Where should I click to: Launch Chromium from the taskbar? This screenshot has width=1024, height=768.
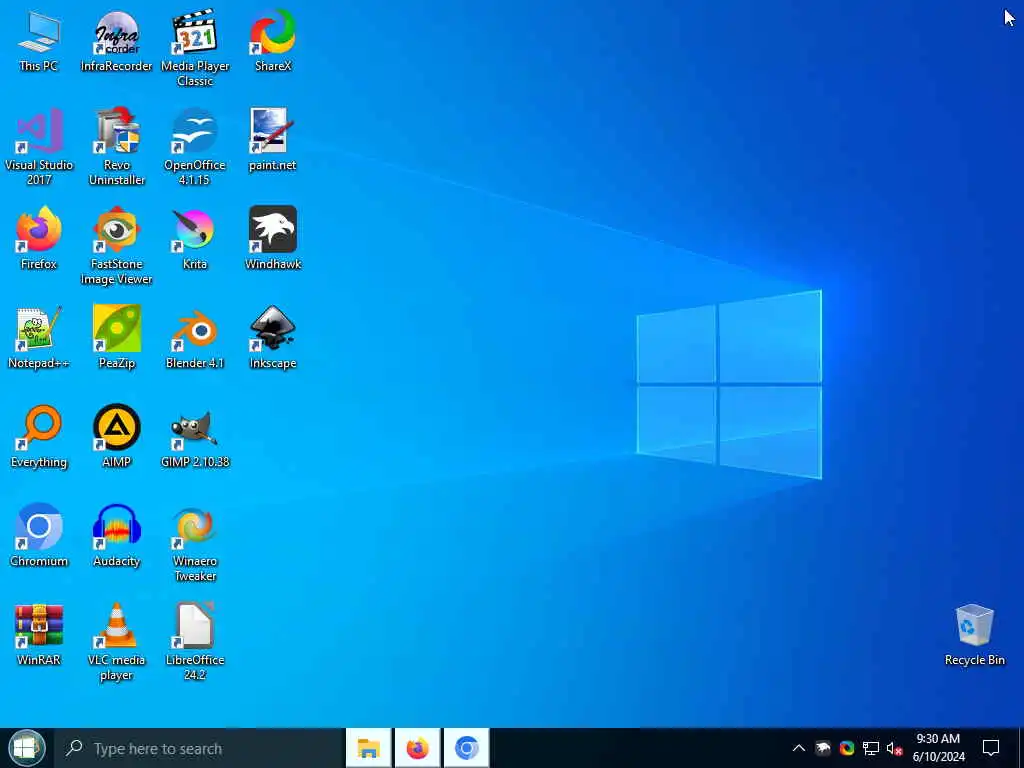(466, 748)
